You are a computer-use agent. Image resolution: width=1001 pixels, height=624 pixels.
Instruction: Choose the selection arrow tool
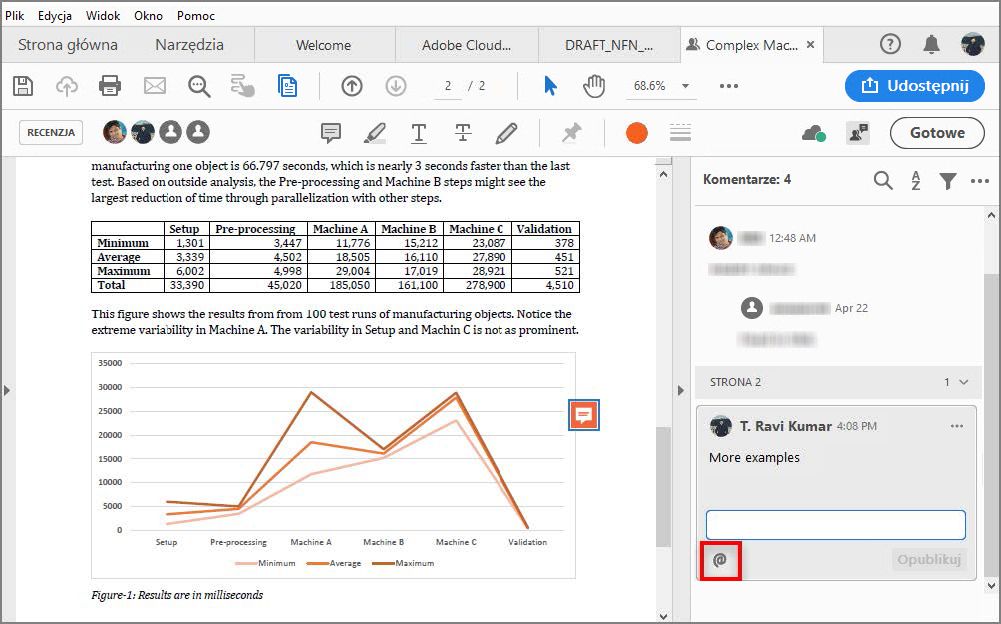coord(550,86)
